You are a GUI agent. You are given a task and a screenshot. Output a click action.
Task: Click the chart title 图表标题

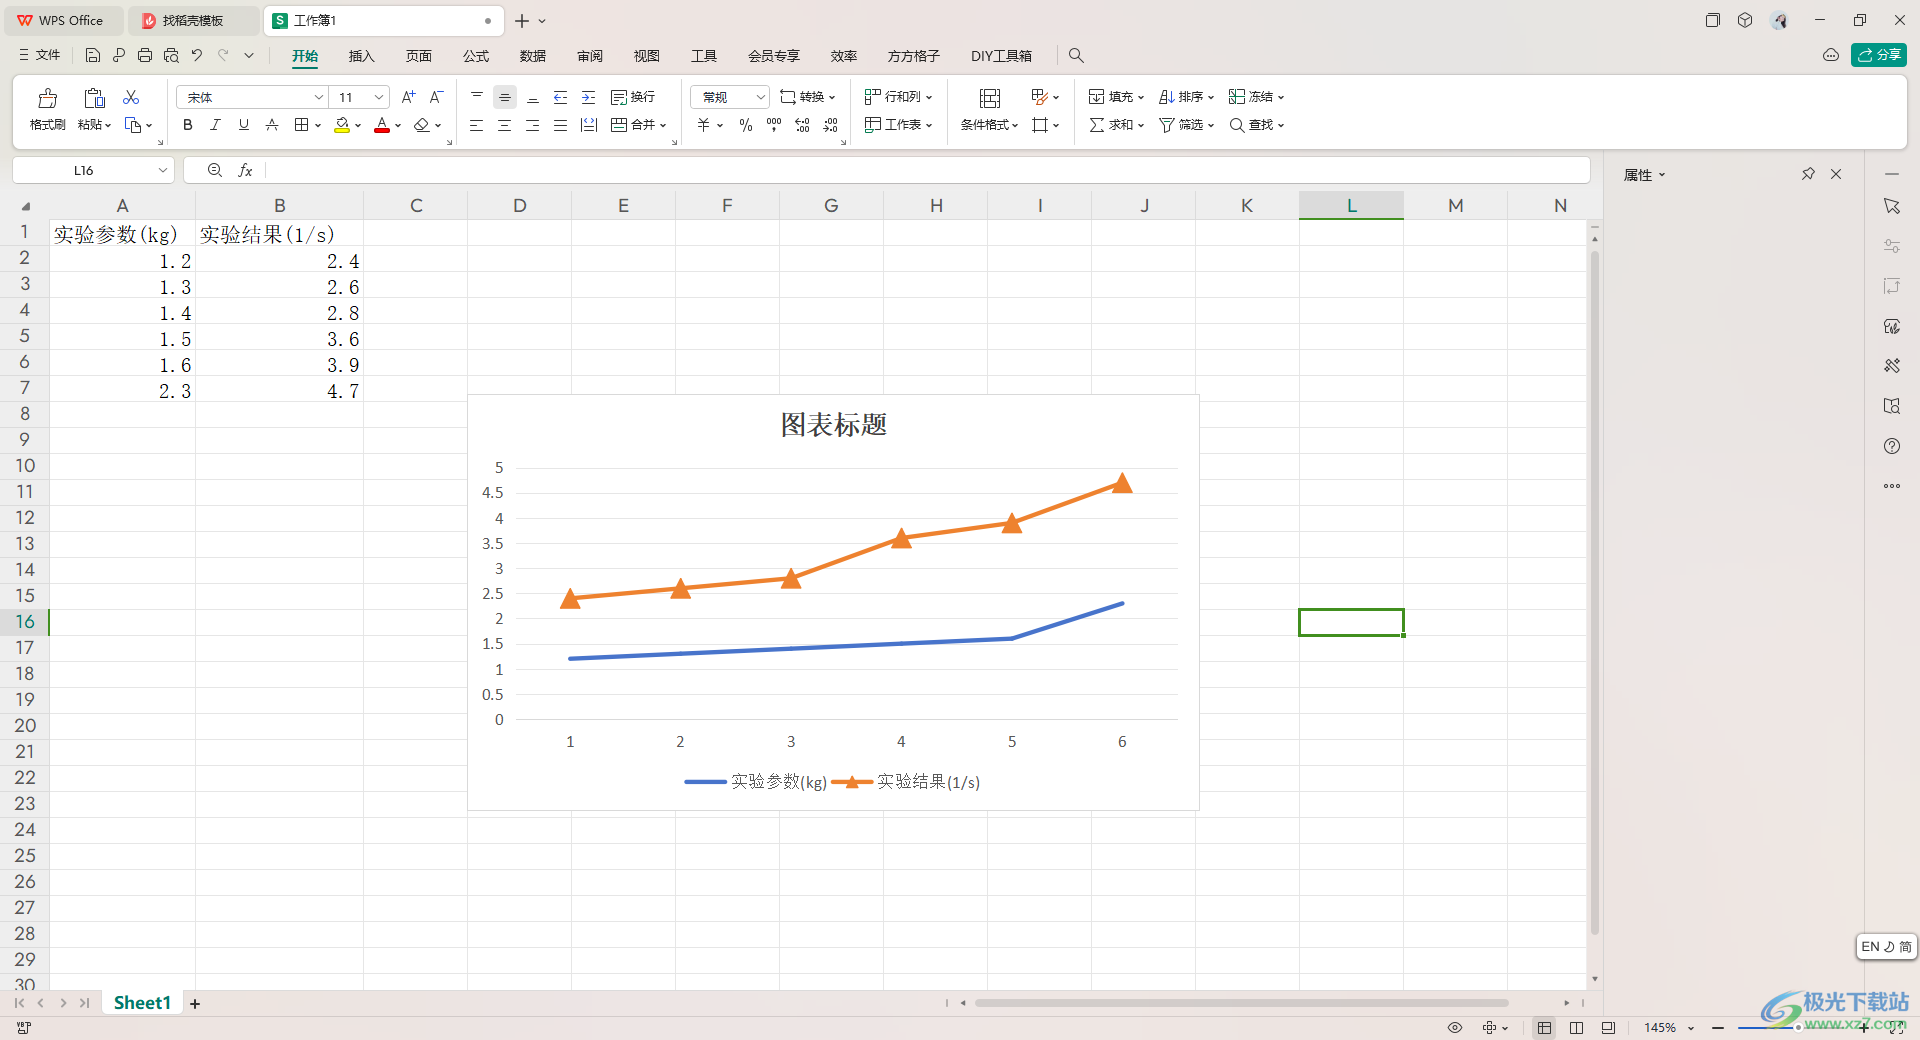(x=834, y=425)
